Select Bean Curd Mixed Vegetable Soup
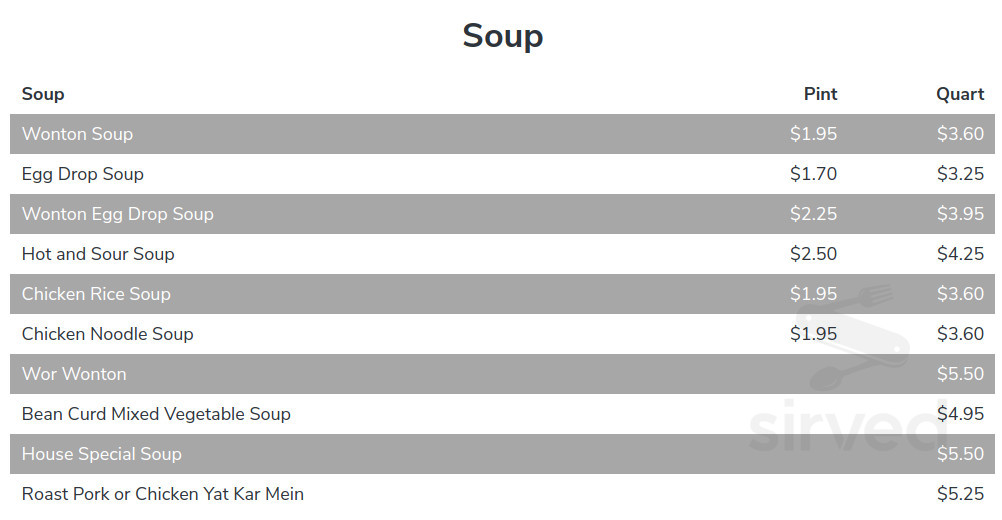Viewport: 1002px width, 520px height. pos(156,414)
